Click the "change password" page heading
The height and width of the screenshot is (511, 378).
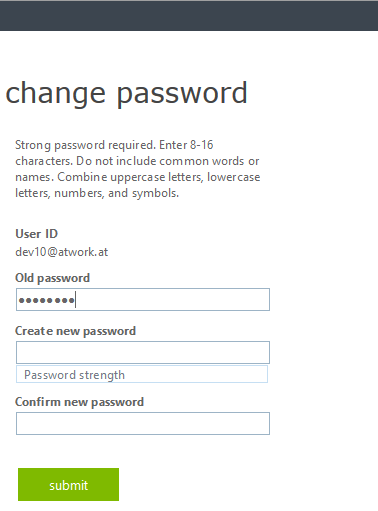pyautogui.click(x=126, y=93)
